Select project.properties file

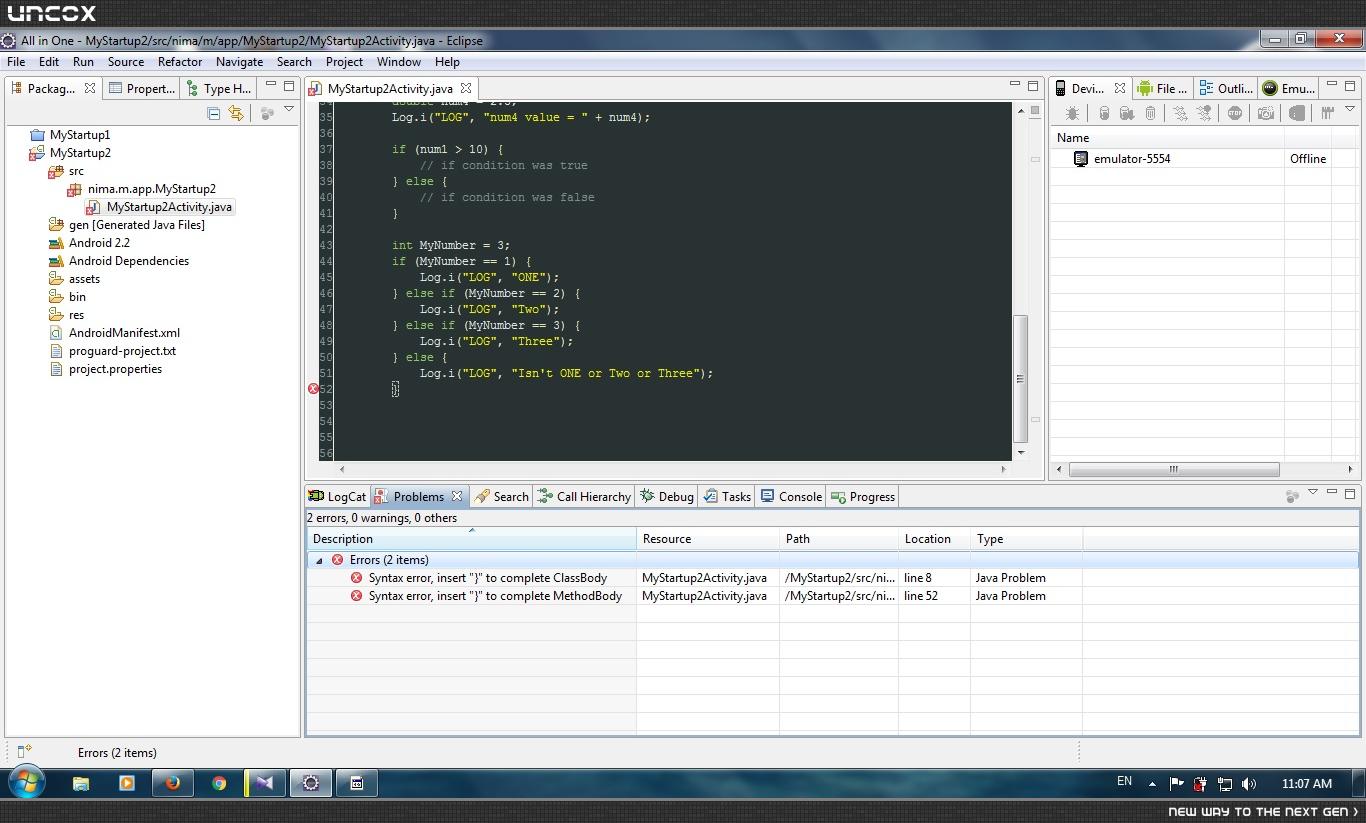point(115,369)
